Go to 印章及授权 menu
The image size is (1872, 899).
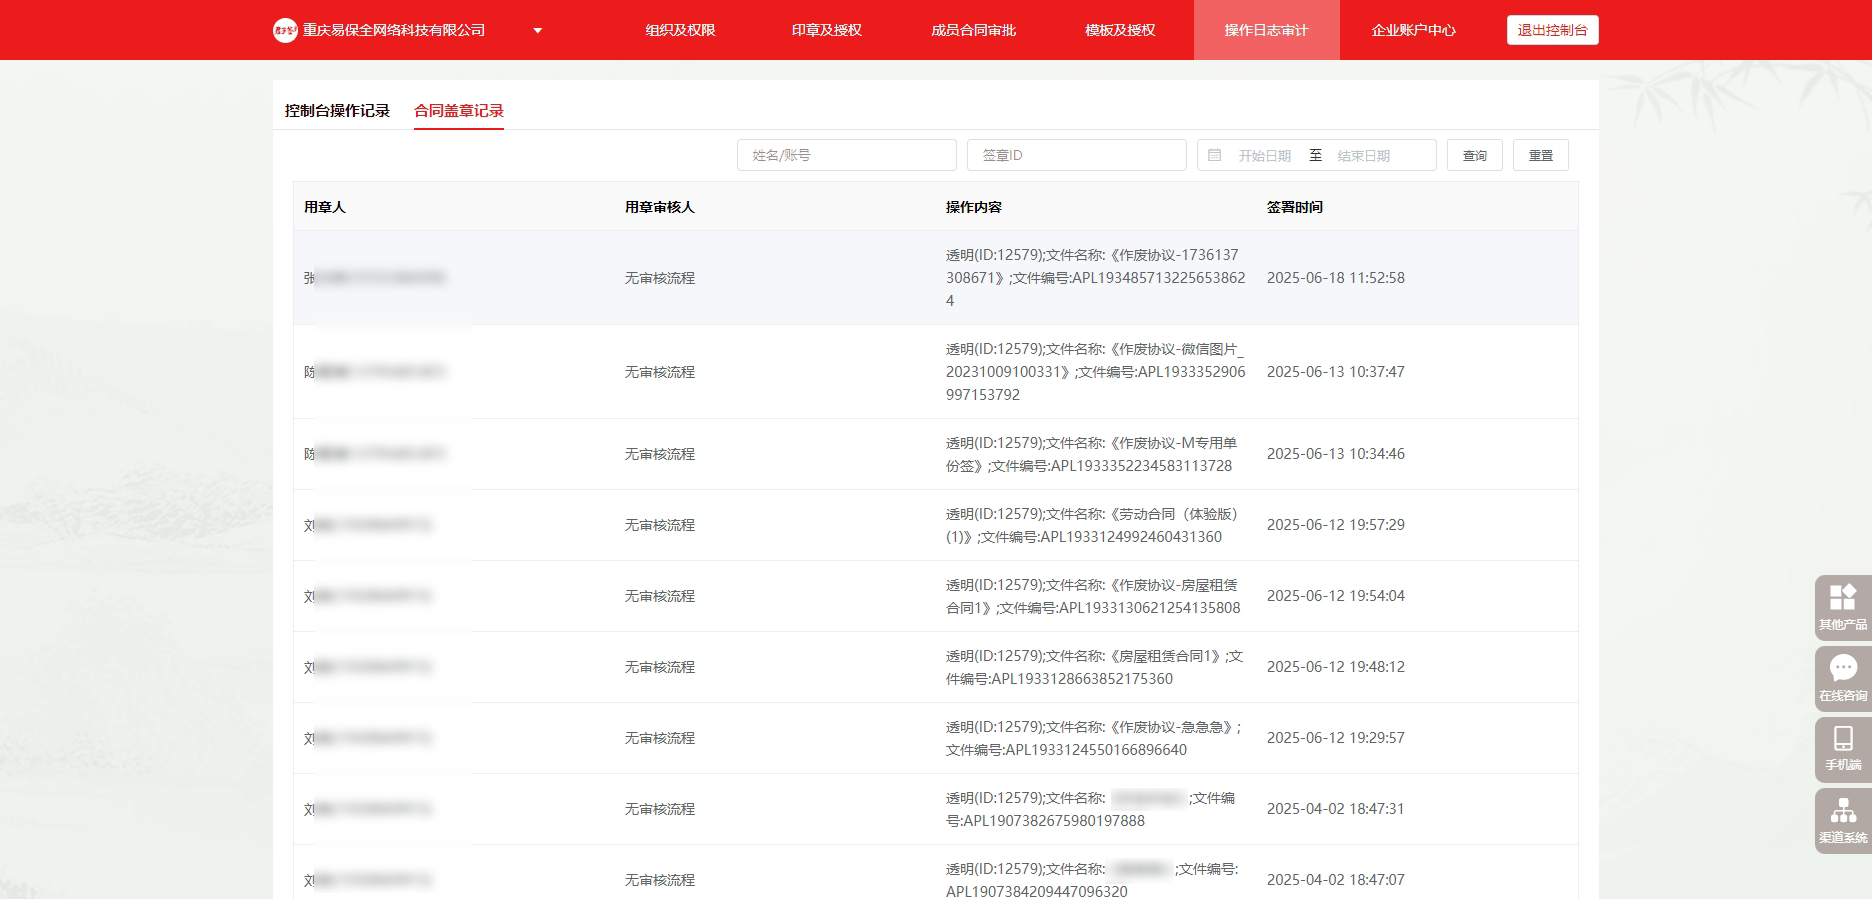click(826, 30)
